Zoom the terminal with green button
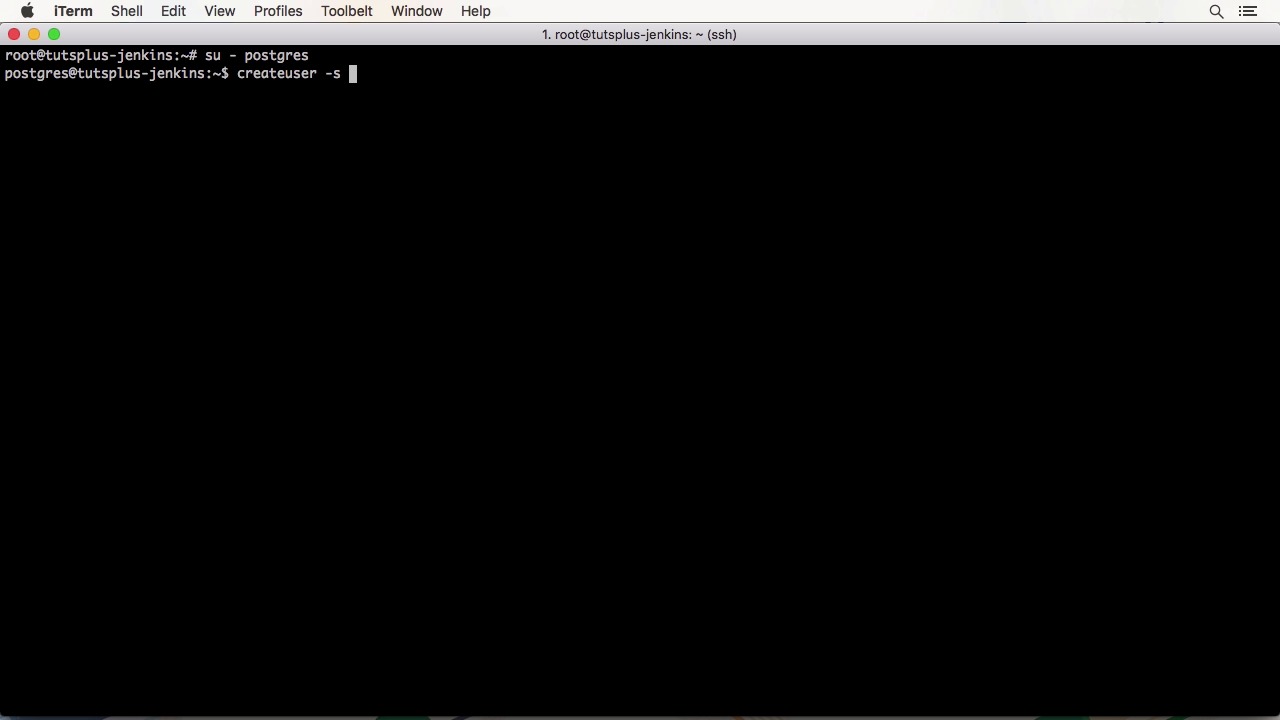The width and height of the screenshot is (1280, 720). pyautogui.click(x=54, y=34)
